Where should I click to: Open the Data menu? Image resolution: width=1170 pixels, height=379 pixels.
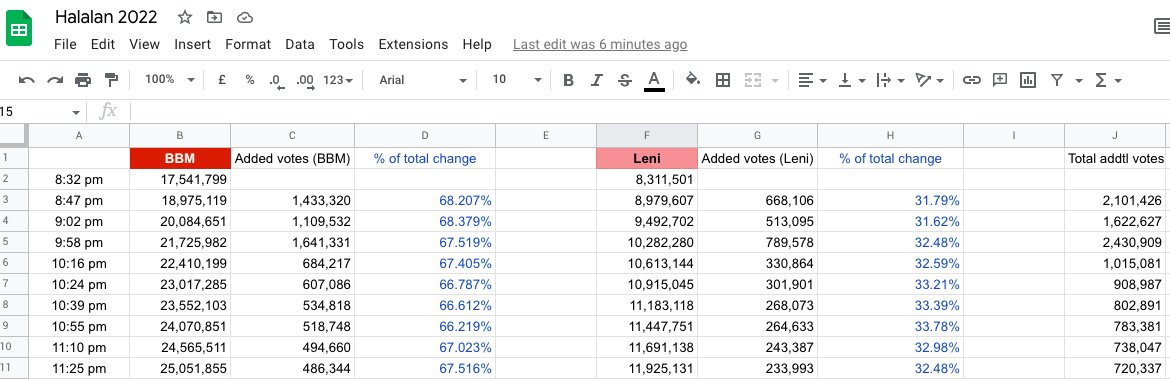click(x=300, y=44)
